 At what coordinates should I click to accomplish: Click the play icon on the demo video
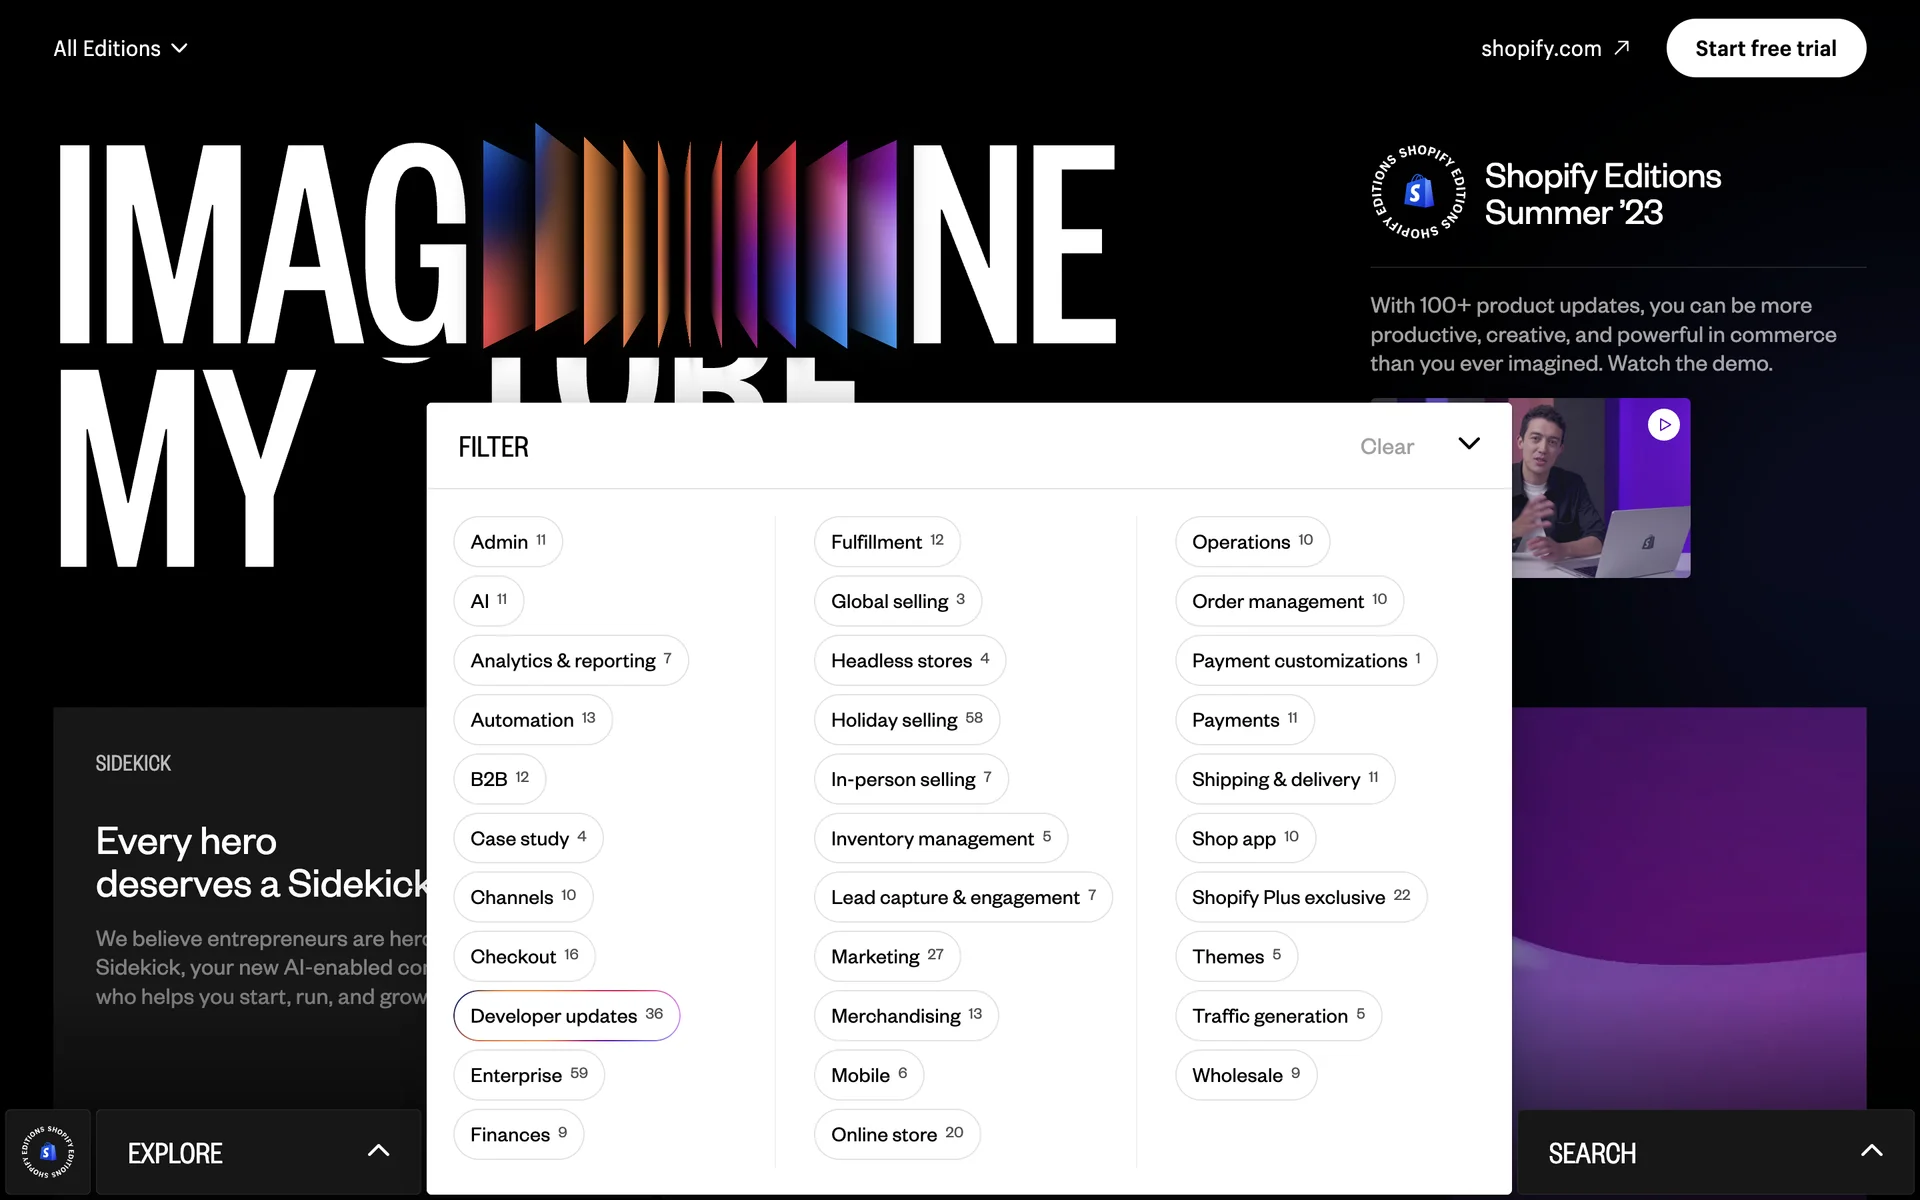click(1663, 425)
